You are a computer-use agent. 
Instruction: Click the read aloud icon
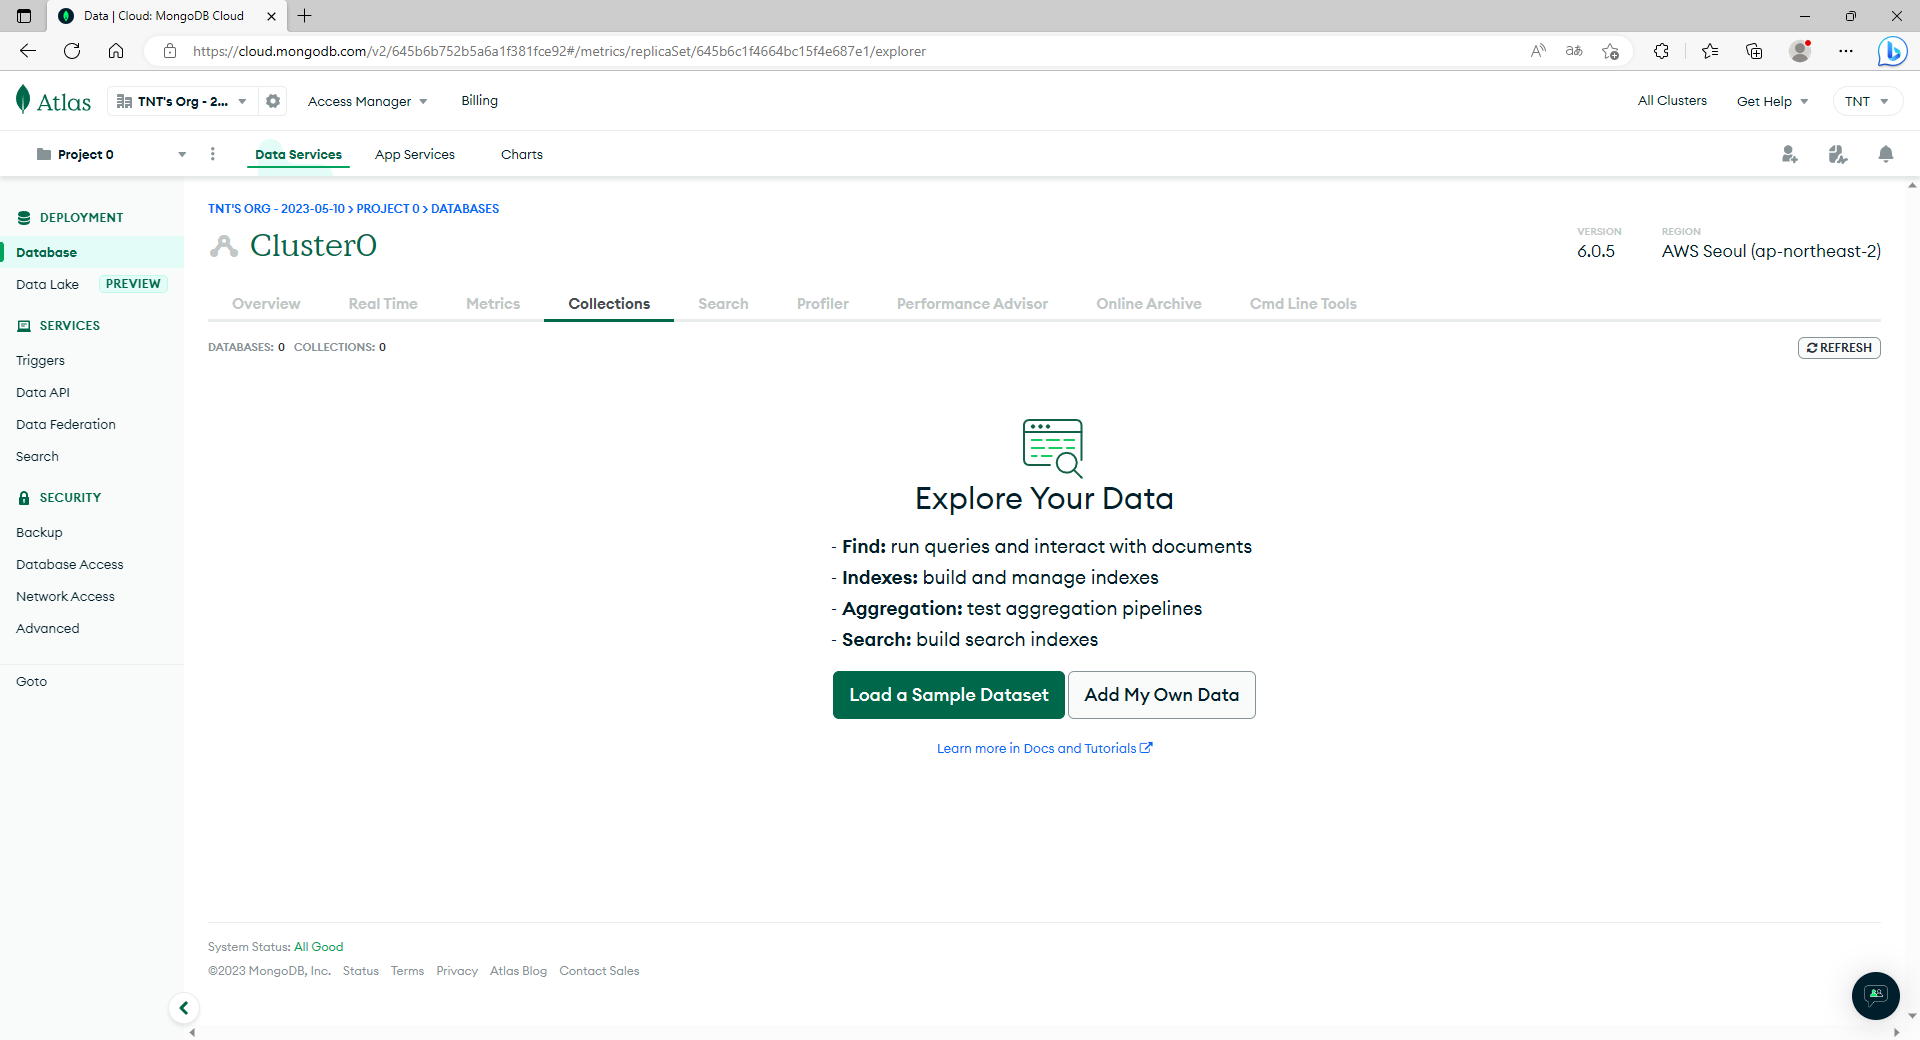click(1538, 51)
